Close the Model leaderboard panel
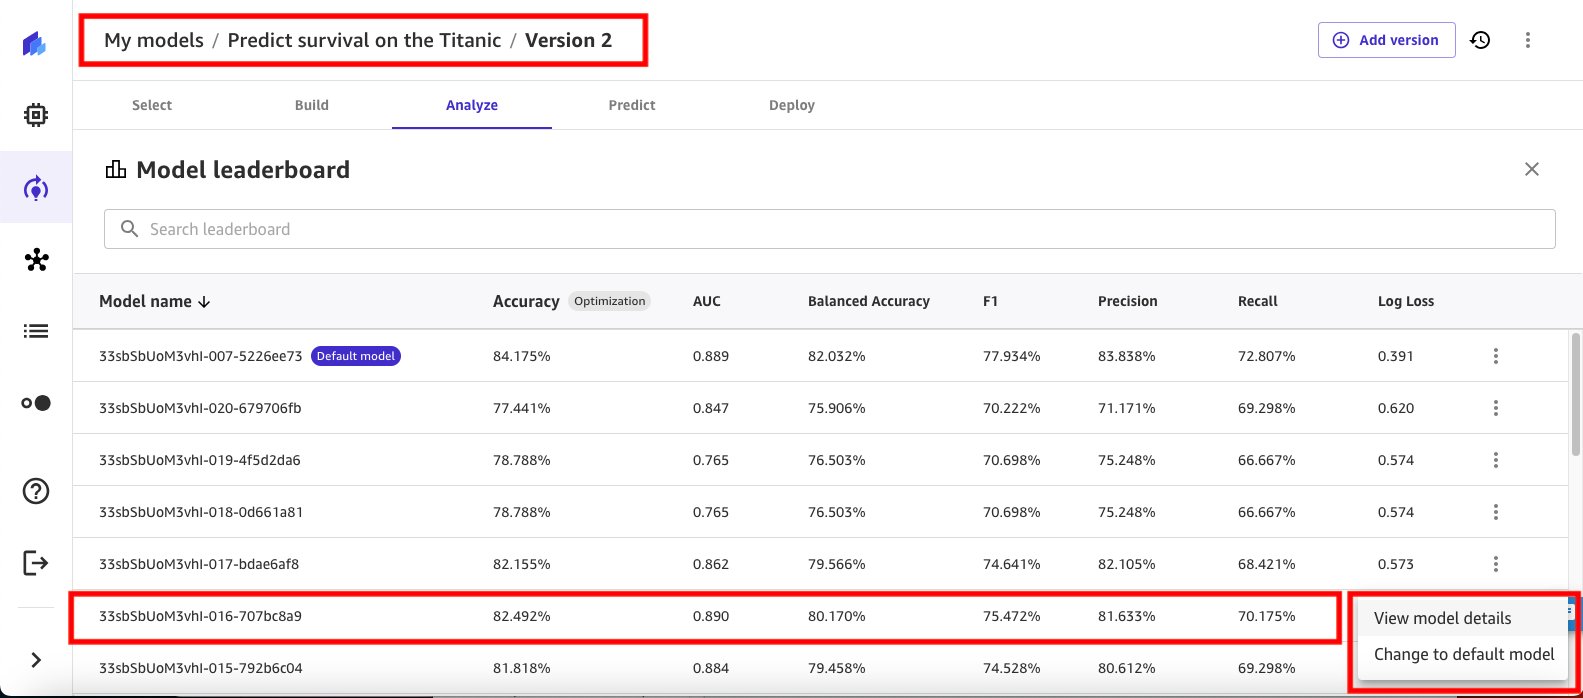The height and width of the screenshot is (698, 1583). coord(1531,169)
